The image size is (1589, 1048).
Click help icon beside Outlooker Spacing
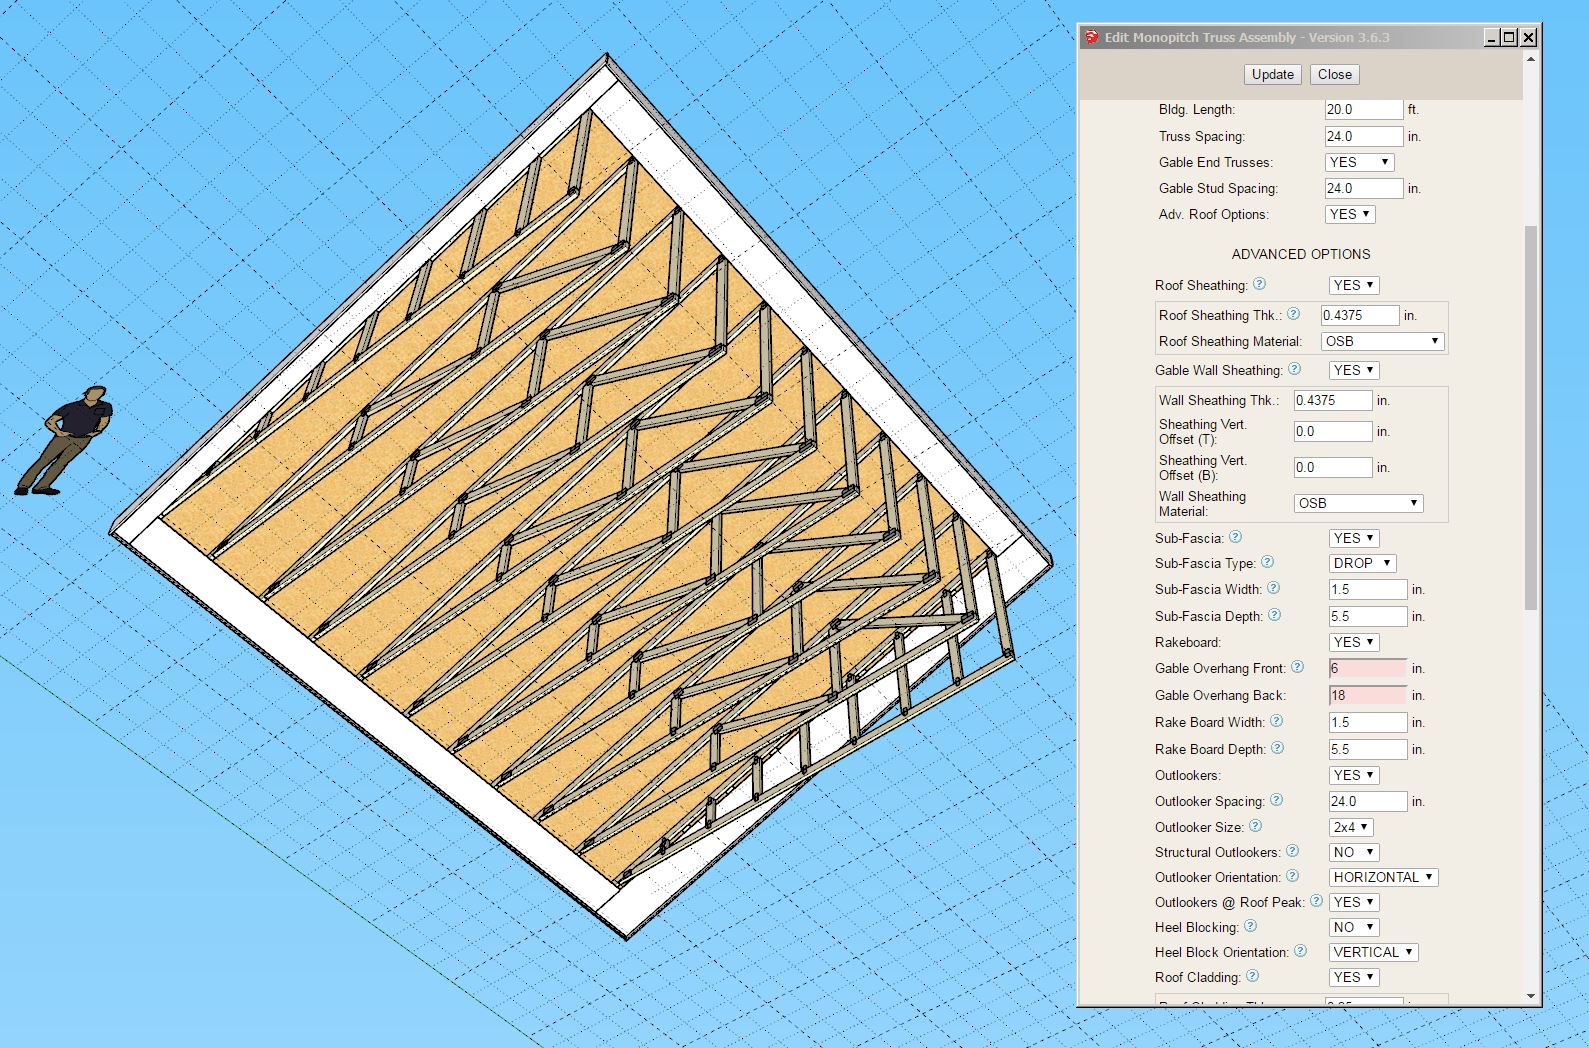[x=1277, y=800]
